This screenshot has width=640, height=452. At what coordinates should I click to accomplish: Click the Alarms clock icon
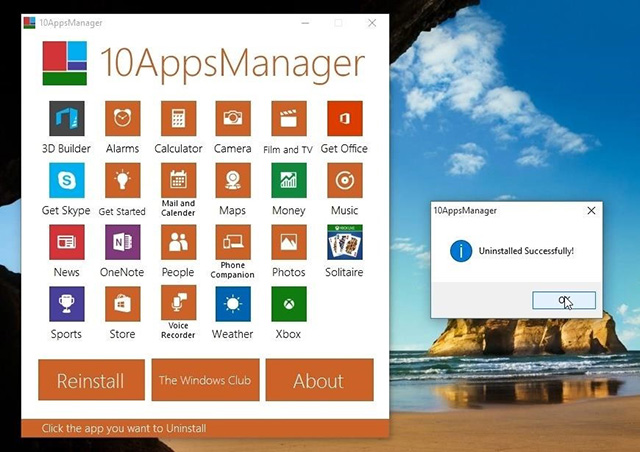click(x=122, y=118)
